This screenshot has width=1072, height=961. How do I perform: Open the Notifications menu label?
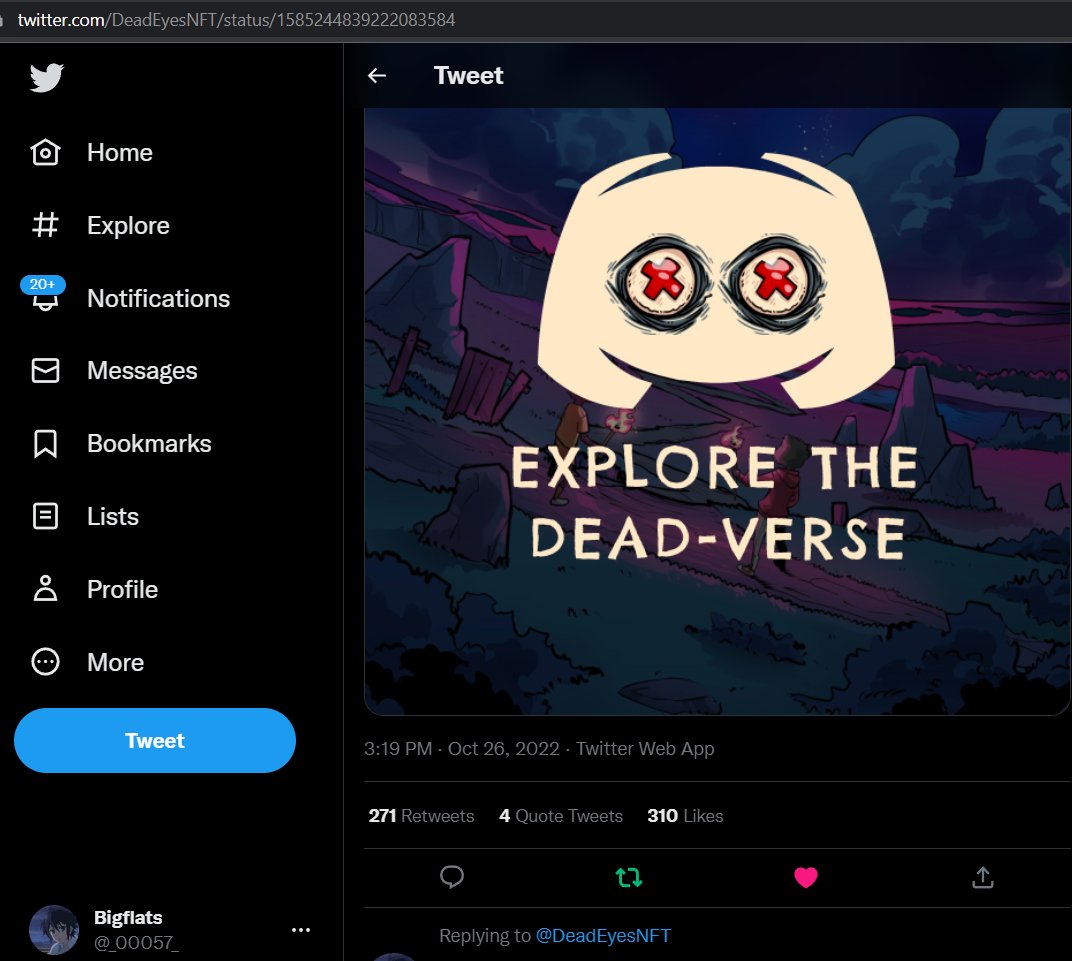tap(159, 299)
